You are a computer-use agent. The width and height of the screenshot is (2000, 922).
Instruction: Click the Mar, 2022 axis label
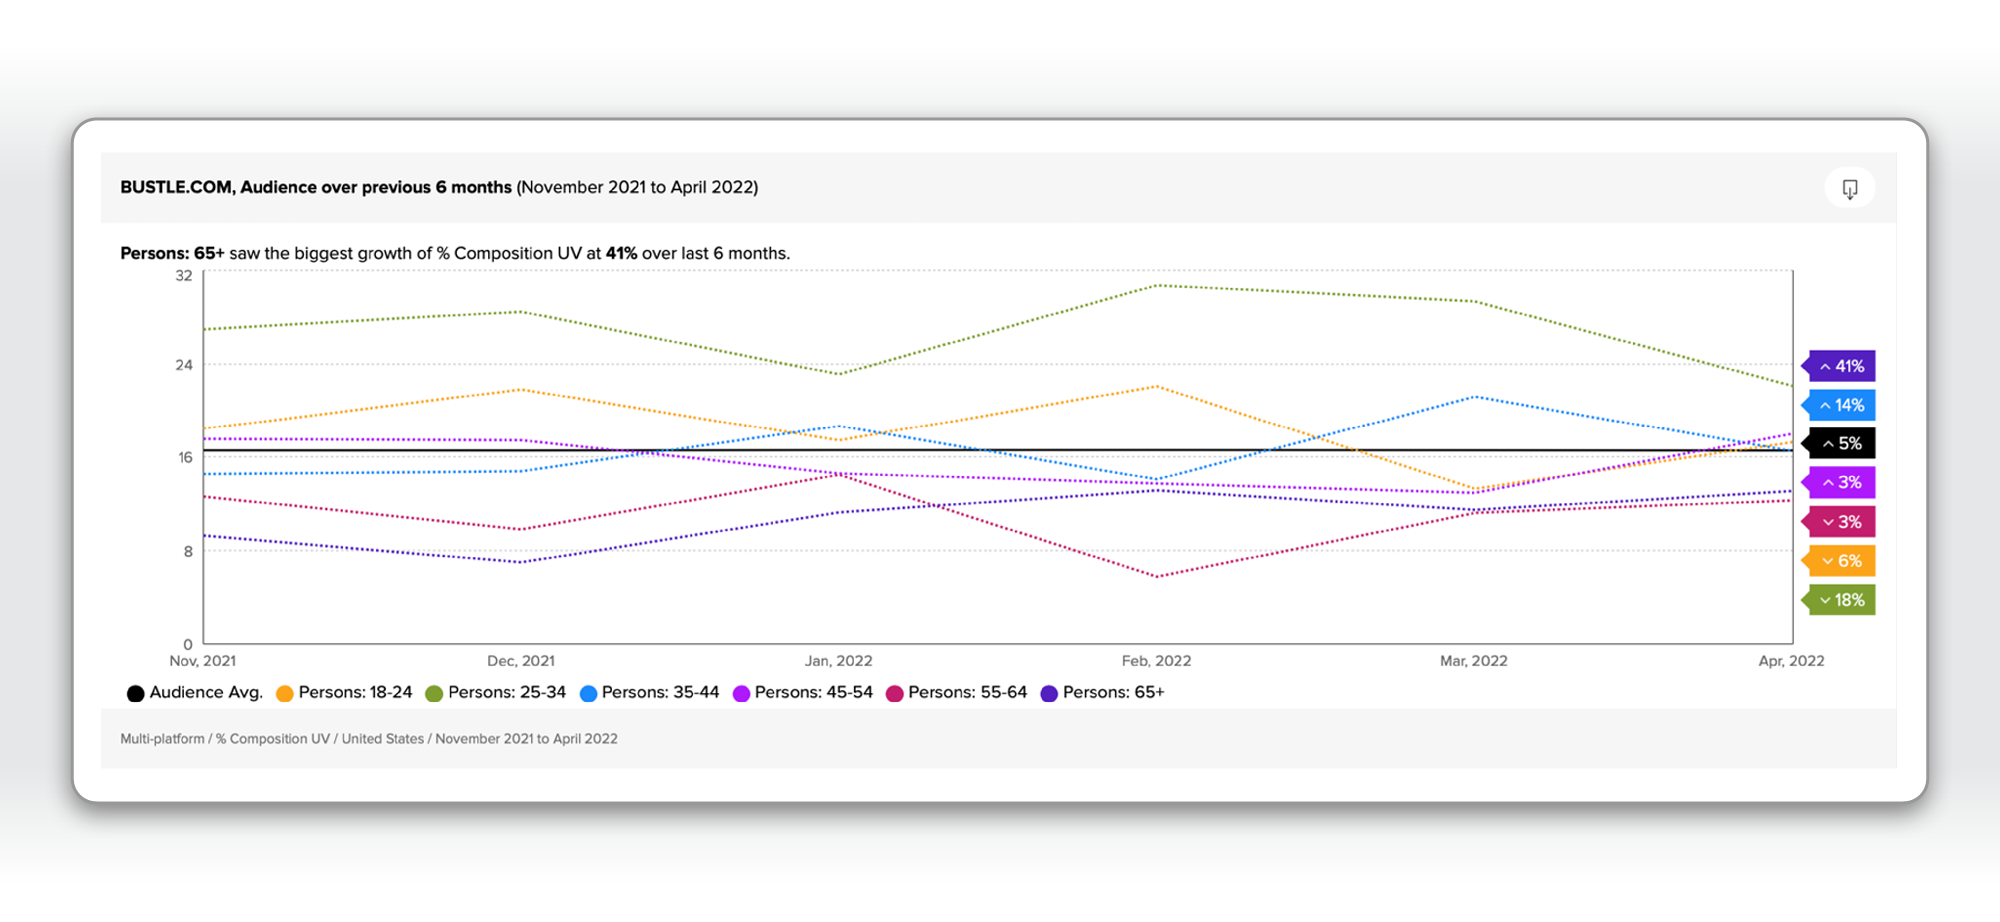(x=1474, y=661)
